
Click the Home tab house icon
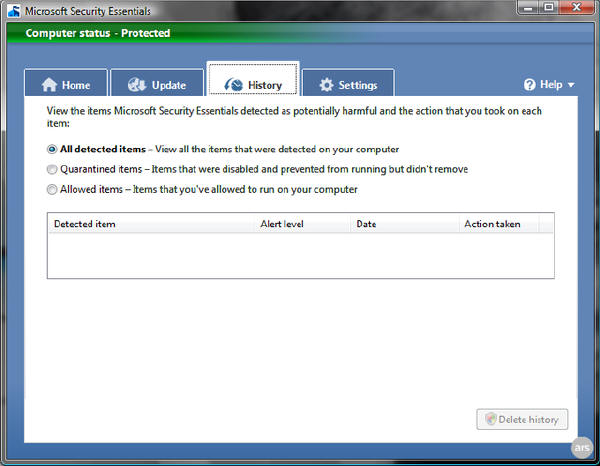point(49,85)
